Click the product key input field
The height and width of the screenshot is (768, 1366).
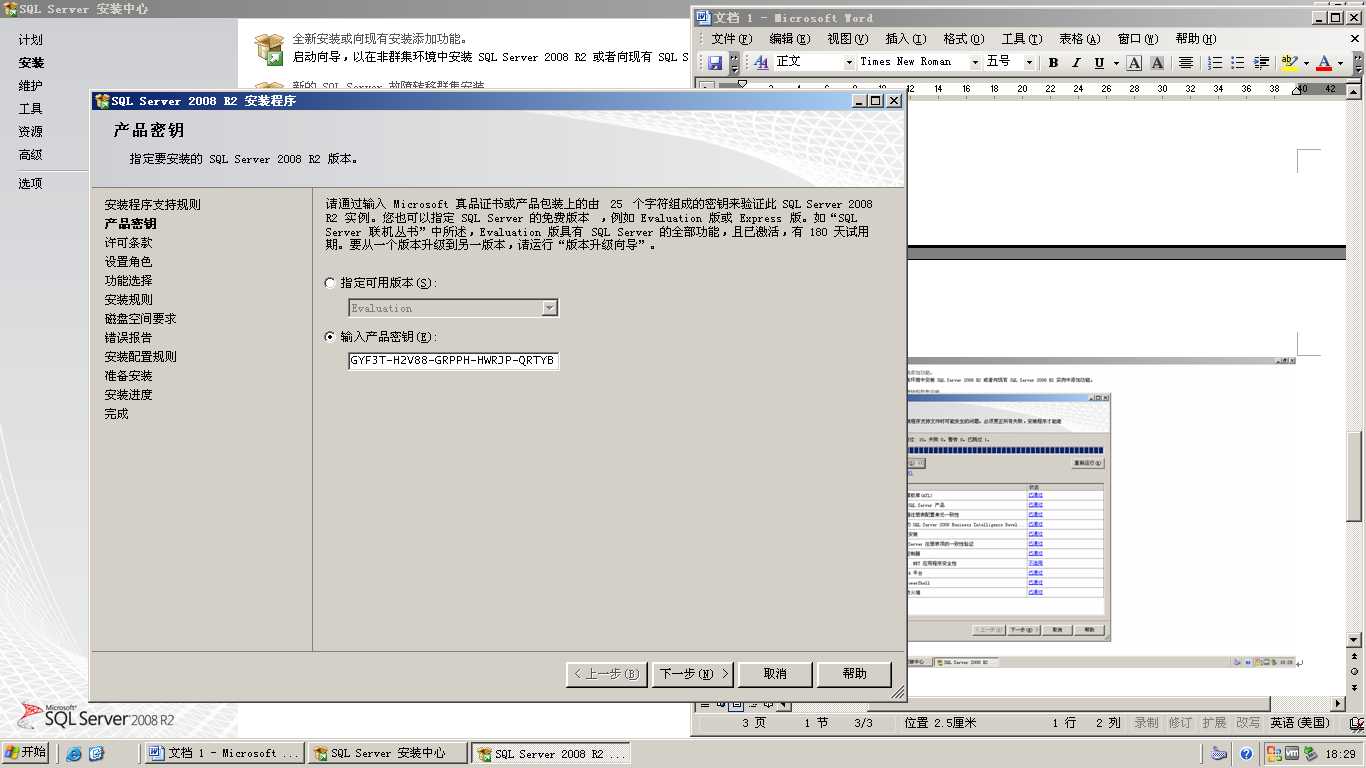(x=453, y=361)
